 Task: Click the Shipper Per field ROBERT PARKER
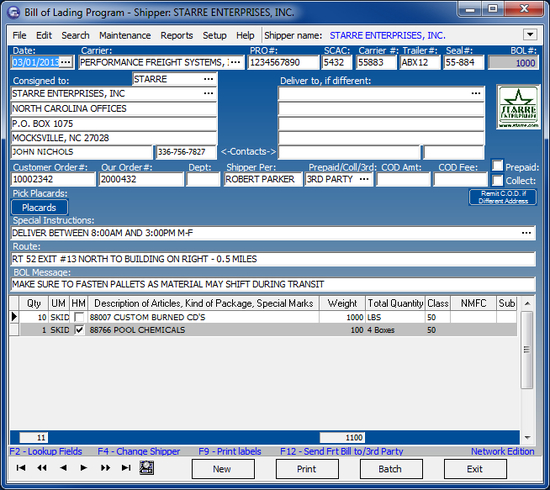click(x=263, y=180)
